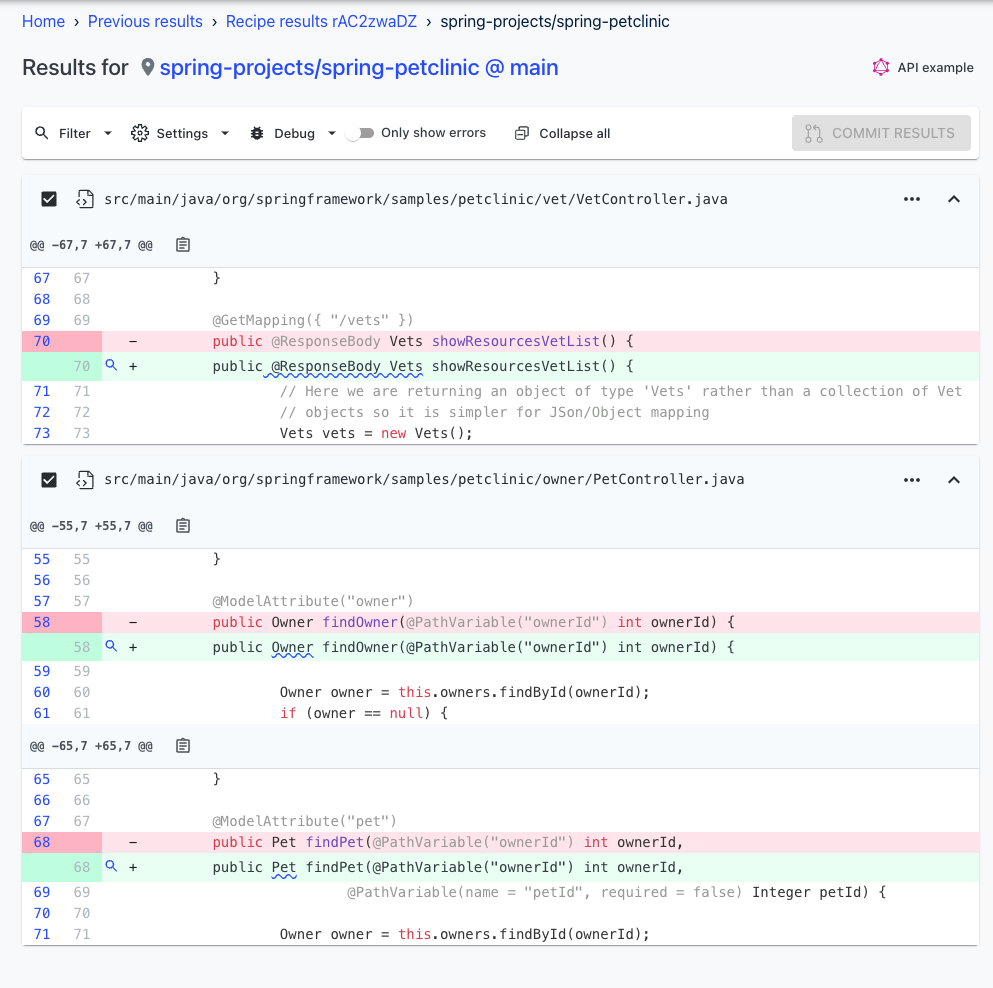The image size is (993, 988).
Task: Click Previous results
Action: 145,21
